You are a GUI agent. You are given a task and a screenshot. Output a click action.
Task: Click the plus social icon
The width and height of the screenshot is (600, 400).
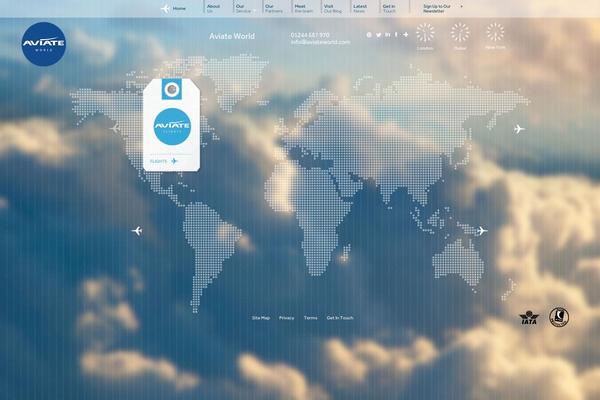click(x=406, y=35)
